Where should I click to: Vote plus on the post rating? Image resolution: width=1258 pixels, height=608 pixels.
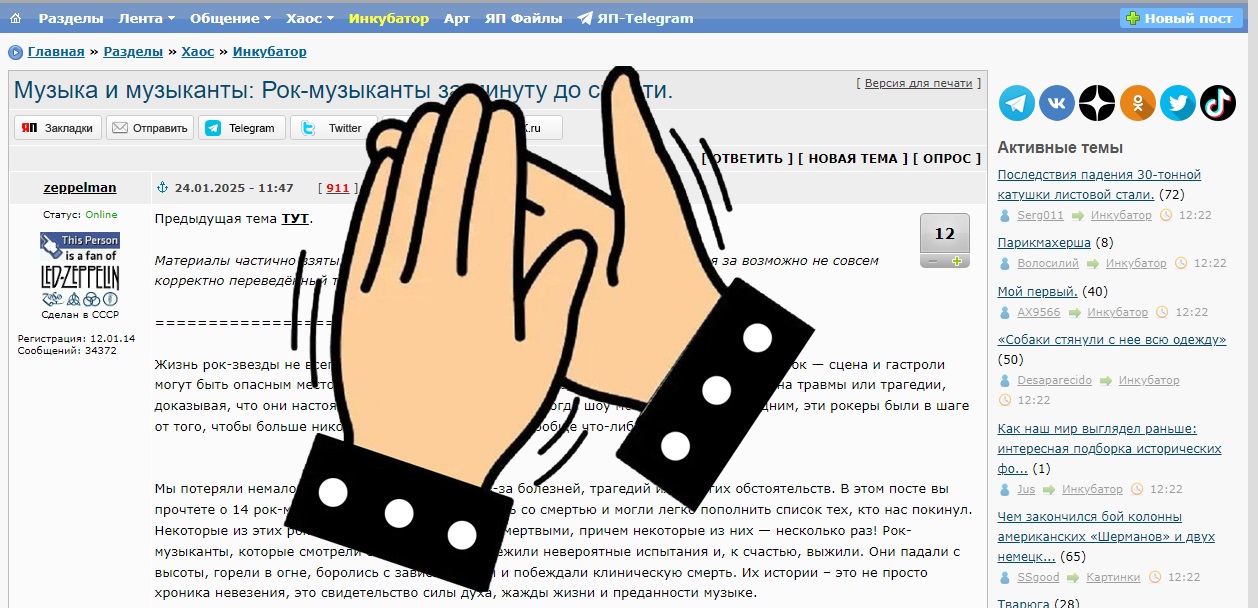coord(957,261)
